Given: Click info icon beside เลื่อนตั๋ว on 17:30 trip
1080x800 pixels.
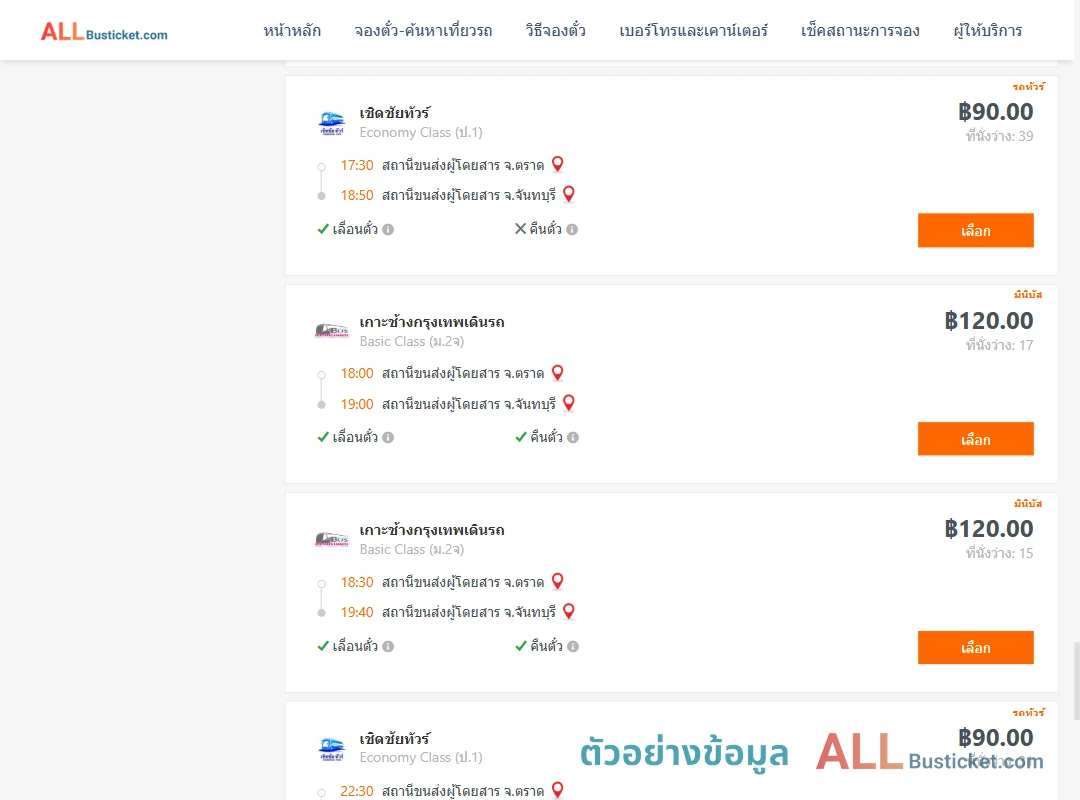Looking at the screenshot, I should [x=388, y=229].
